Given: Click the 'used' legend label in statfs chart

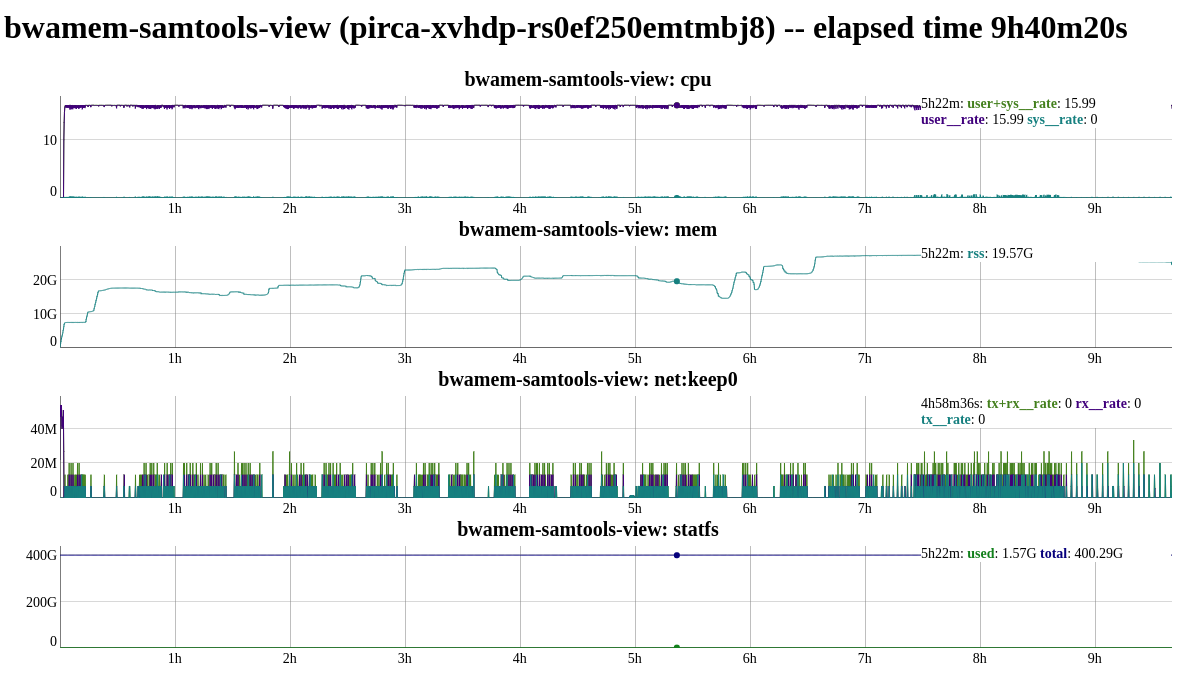Looking at the screenshot, I should point(980,554).
